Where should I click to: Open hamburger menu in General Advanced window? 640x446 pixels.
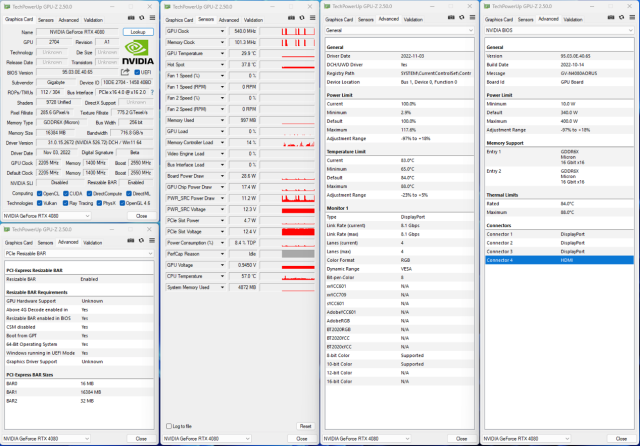(x=472, y=18)
